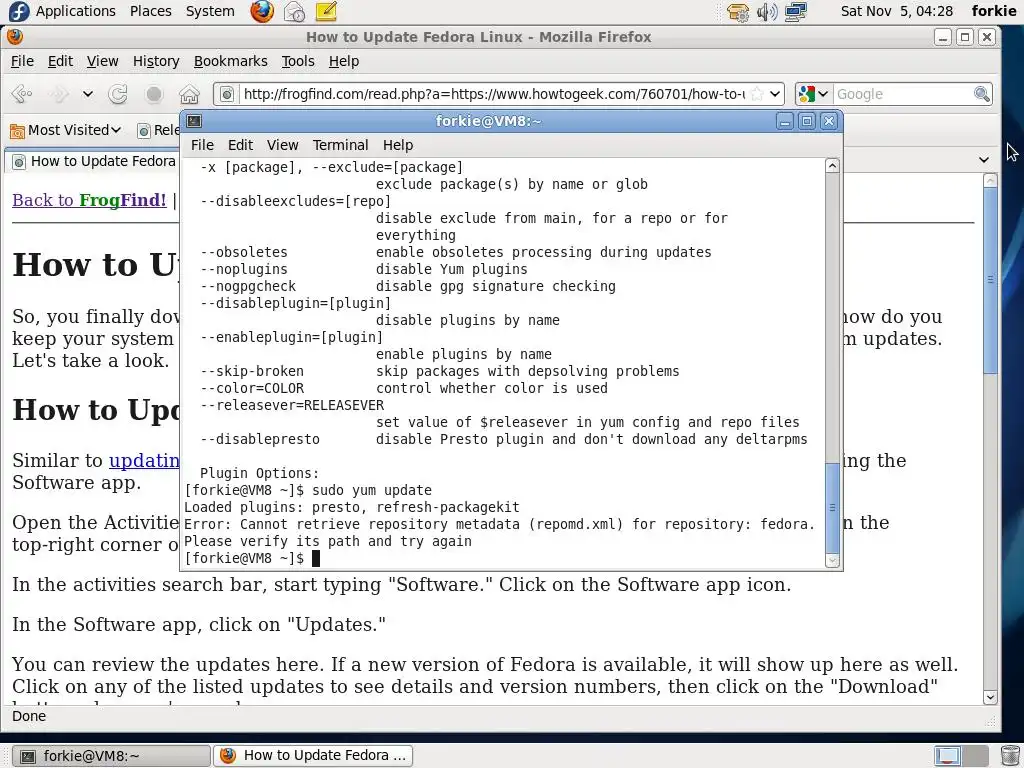Reload the page in Firefox
This screenshot has height=768, width=1024.
(118, 94)
